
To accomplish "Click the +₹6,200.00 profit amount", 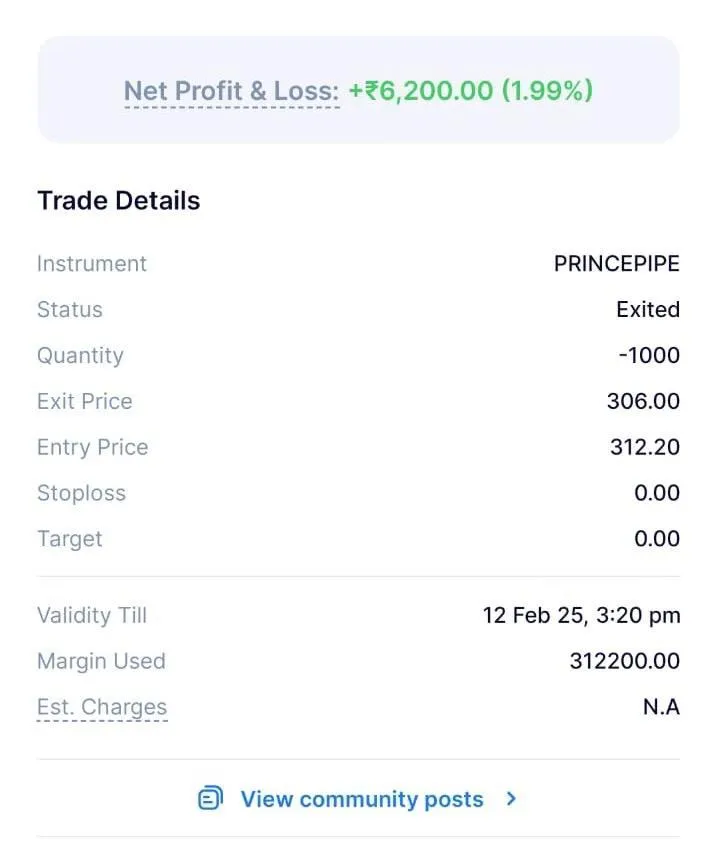I will pos(421,90).
